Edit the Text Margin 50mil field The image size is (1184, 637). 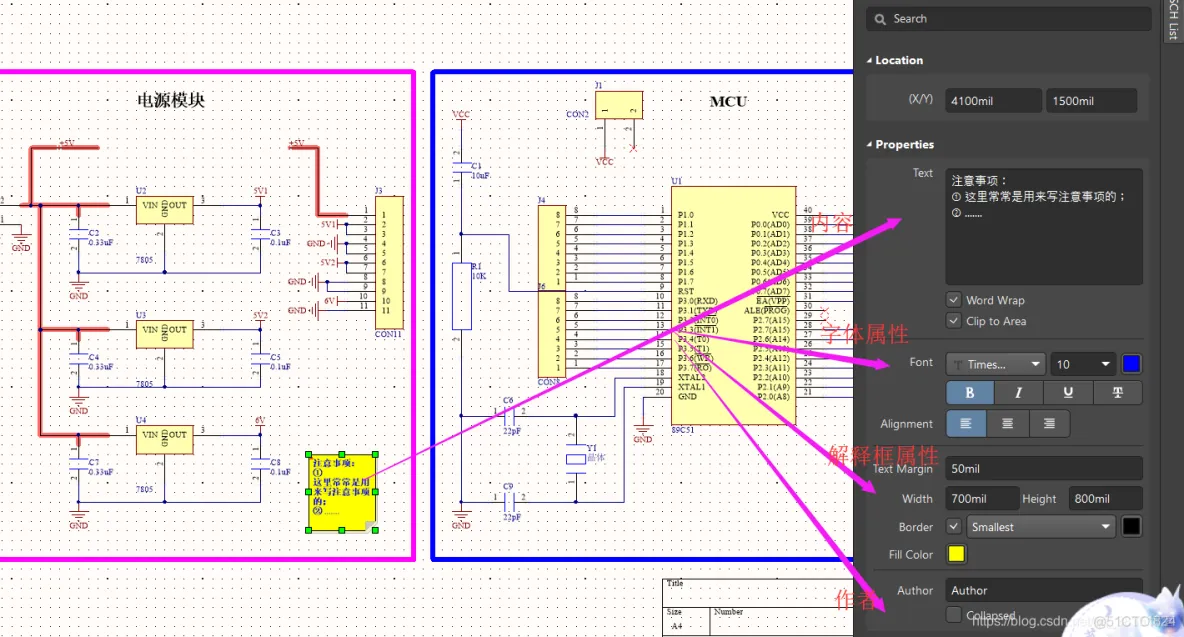[x=1044, y=469]
